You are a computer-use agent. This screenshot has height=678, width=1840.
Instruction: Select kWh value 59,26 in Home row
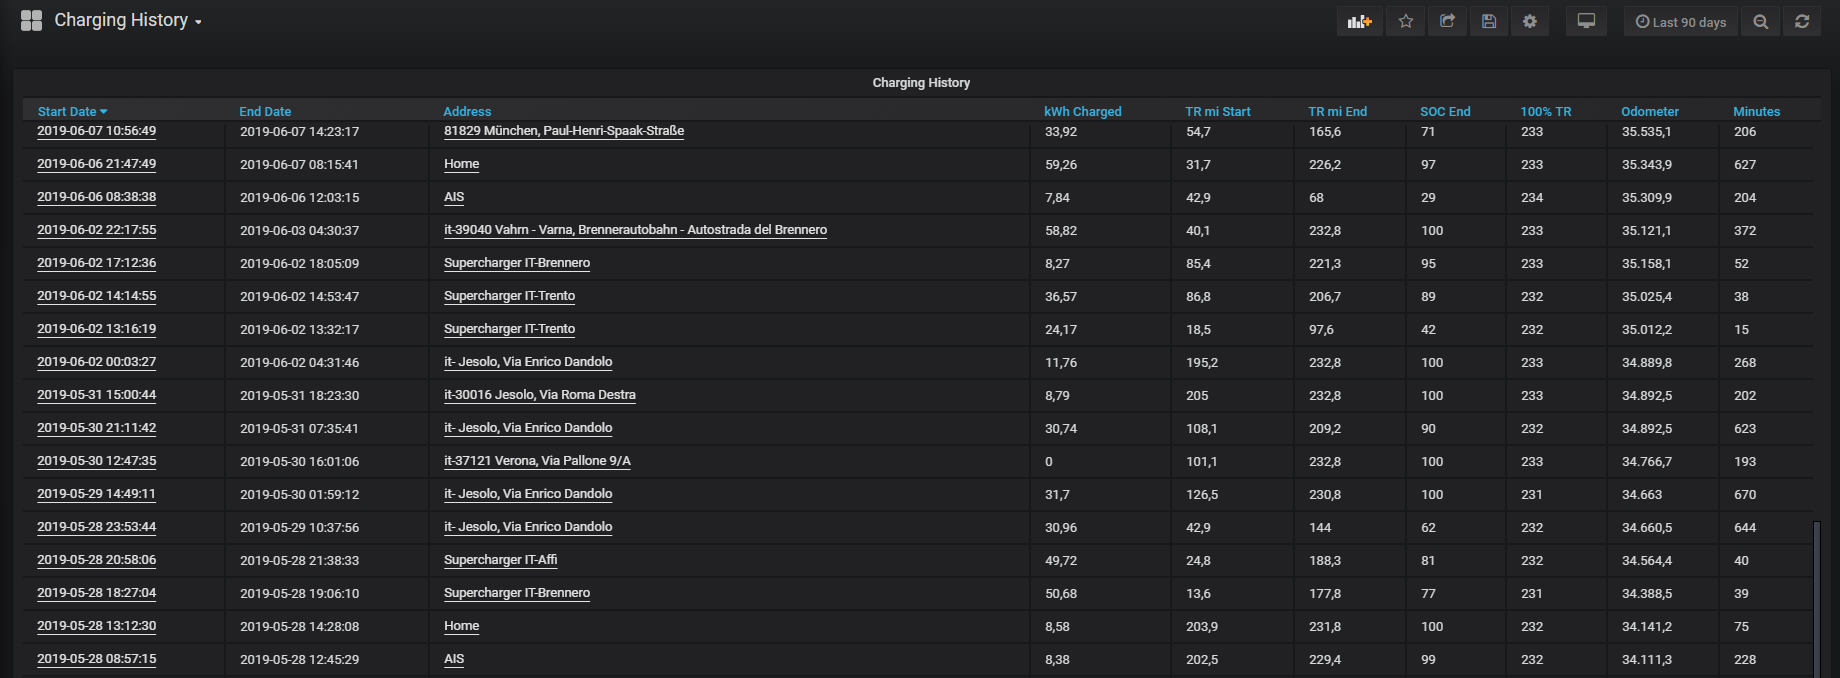point(1061,165)
